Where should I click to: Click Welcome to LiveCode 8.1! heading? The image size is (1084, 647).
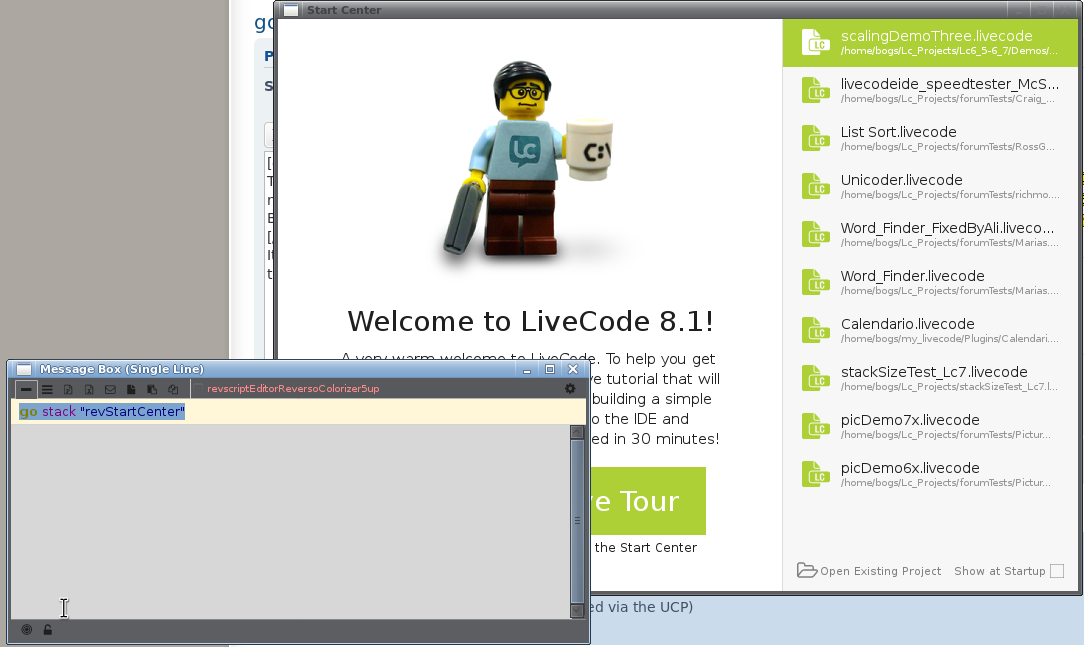coord(530,321)
